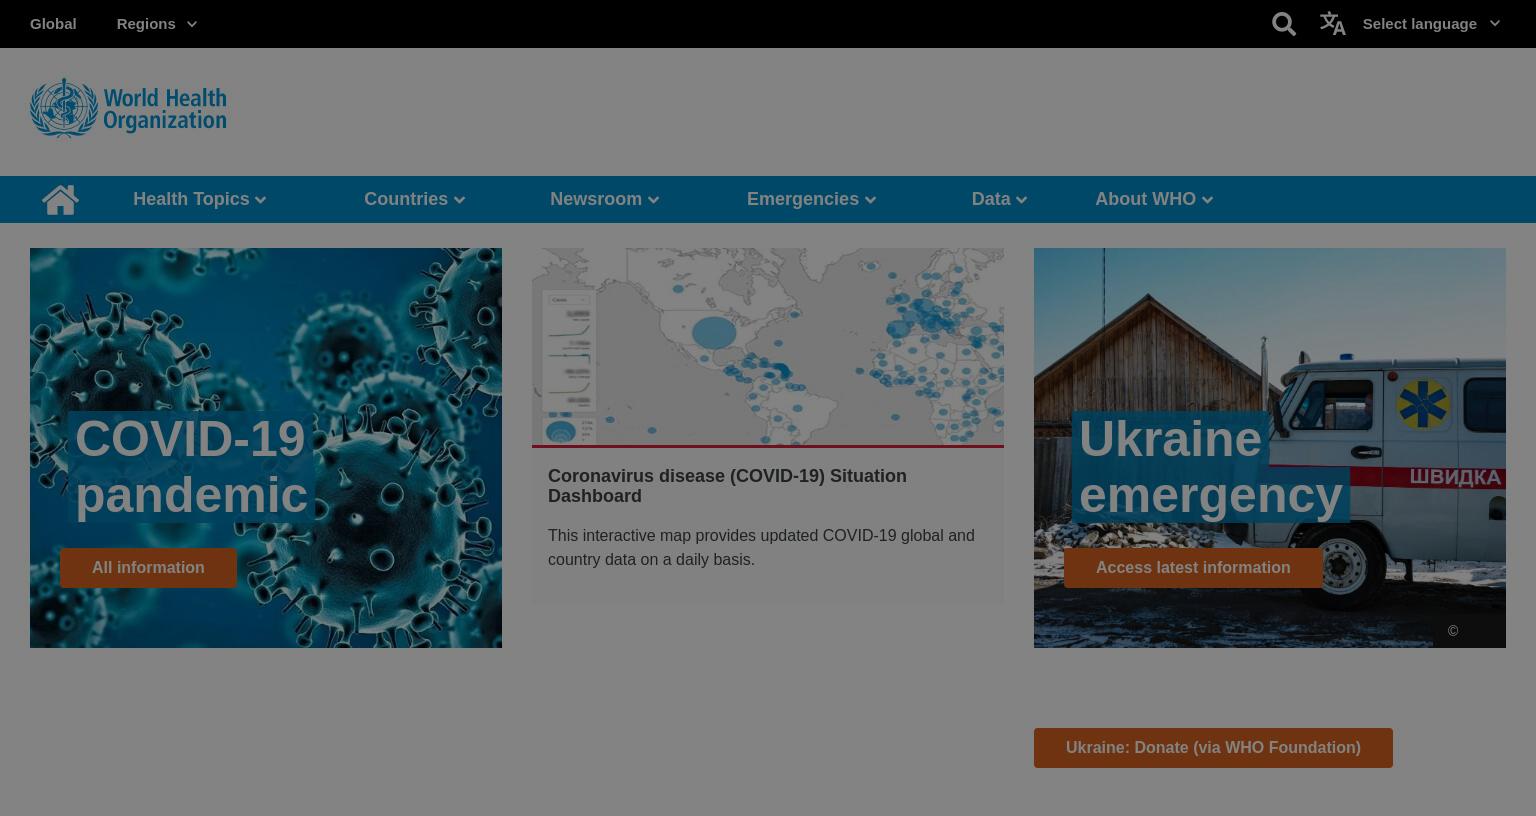Image resolution: width=1536 pixels, height=816 pixels.
Task: Expand the Data menu
Action: (x=999, y=199)
